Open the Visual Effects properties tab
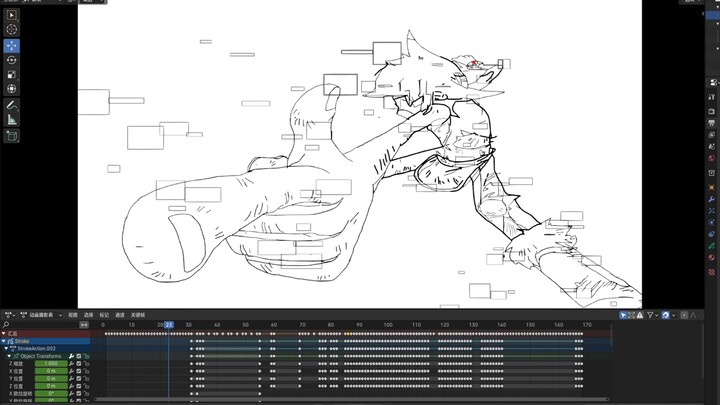The image size is (720, 405). pyautogui.click(x=711, y=211)
